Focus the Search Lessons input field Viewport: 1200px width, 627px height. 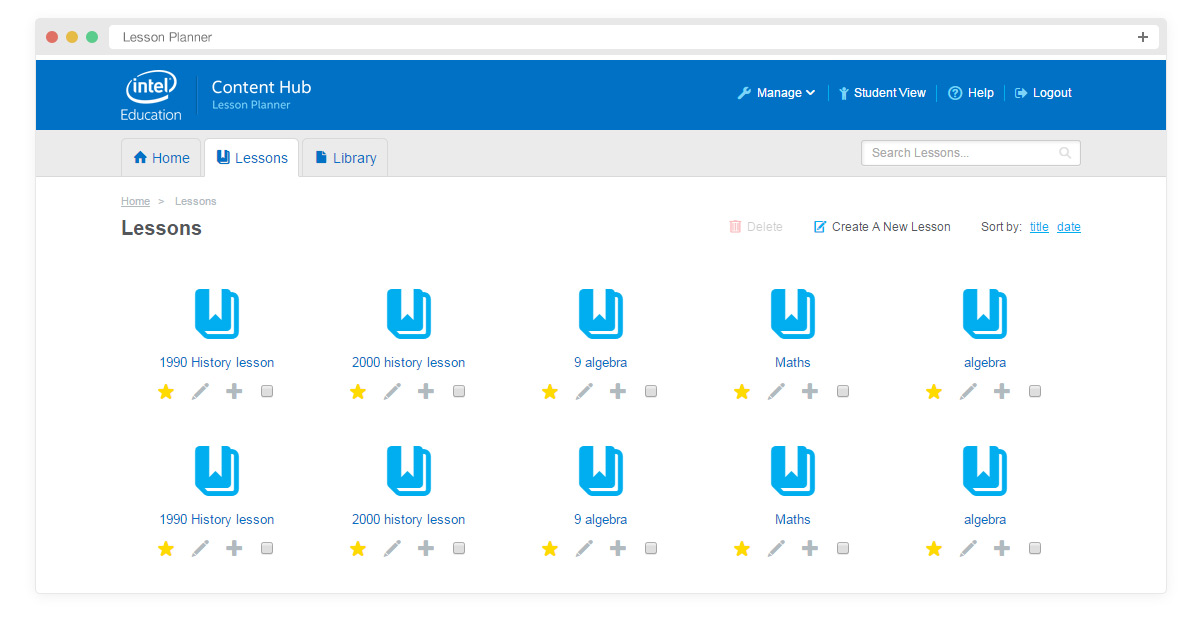pyautogui.click(x=971, y=153)
